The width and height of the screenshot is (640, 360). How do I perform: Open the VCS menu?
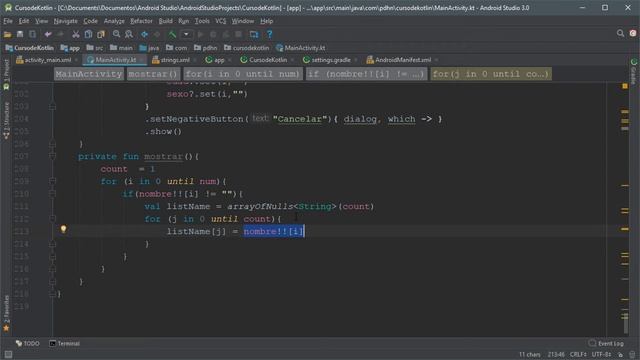point(220,21)
